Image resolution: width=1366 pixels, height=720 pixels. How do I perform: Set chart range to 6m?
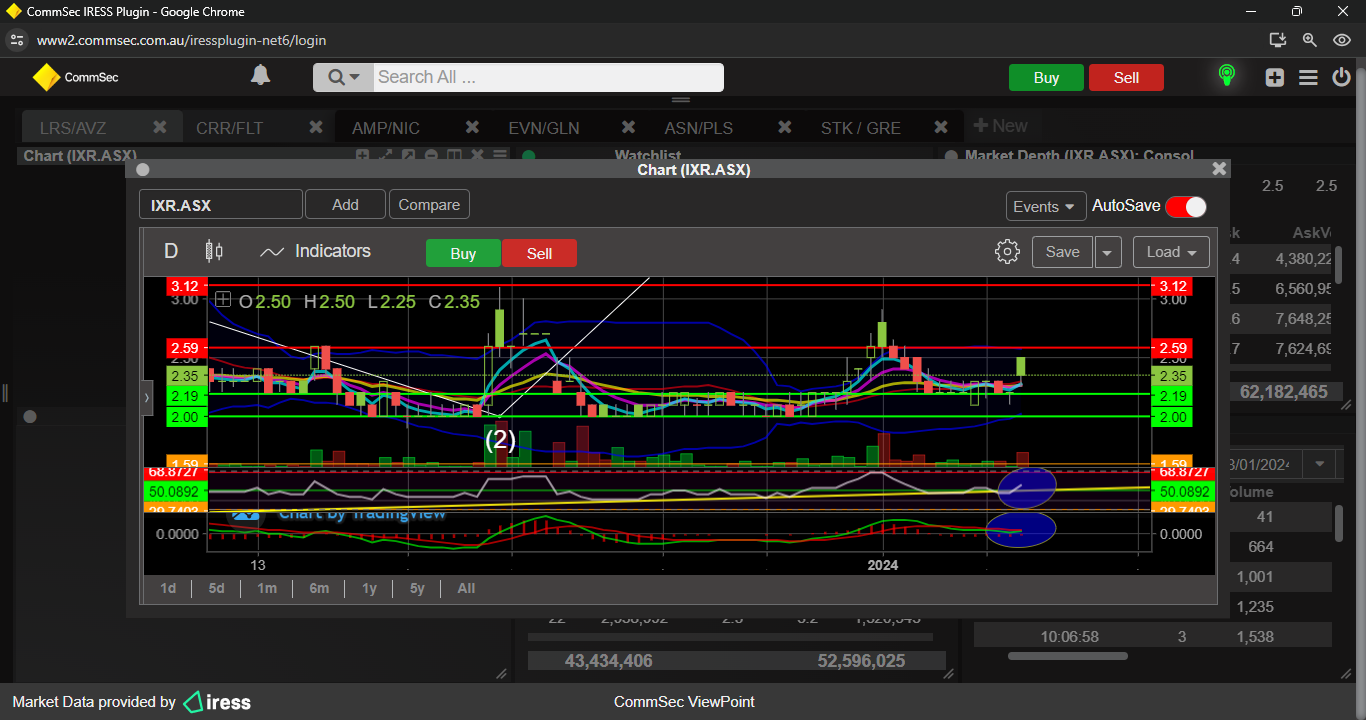[319, 588]
